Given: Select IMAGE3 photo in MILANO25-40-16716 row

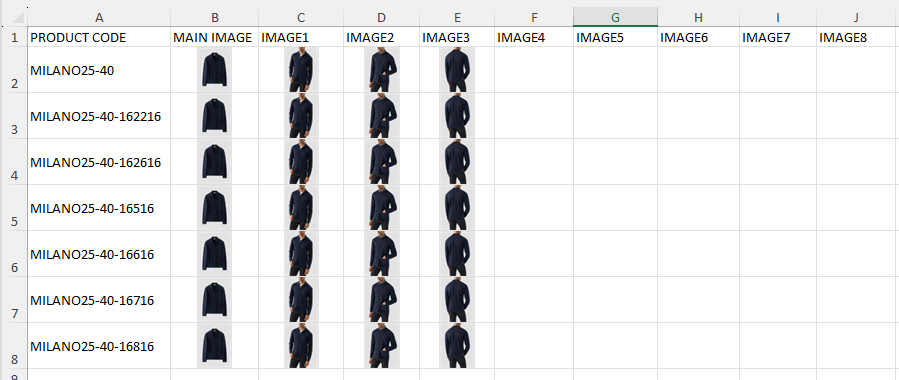Looking at the screenshot, I should point(457,300).
